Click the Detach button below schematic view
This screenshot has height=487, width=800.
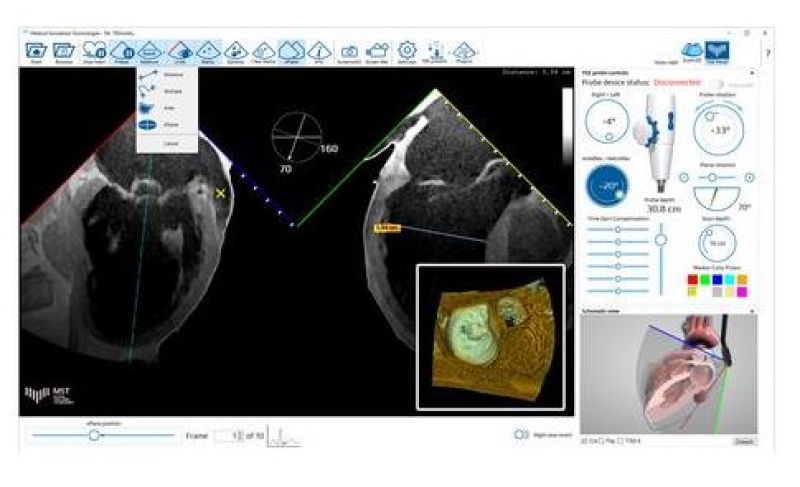tap(744, 441)
